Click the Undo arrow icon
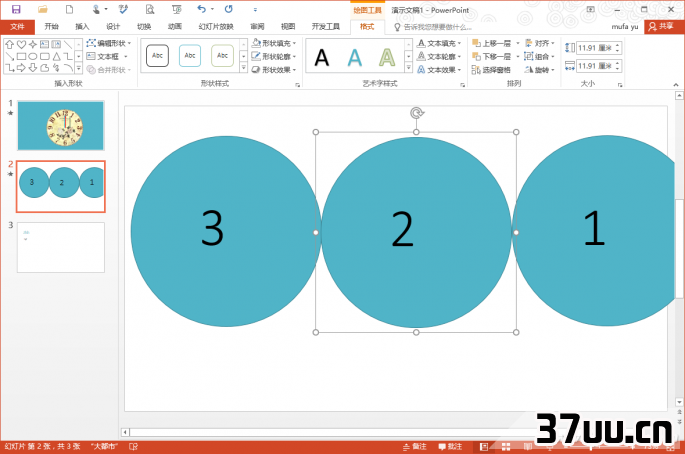 click(x=201, y=9)
